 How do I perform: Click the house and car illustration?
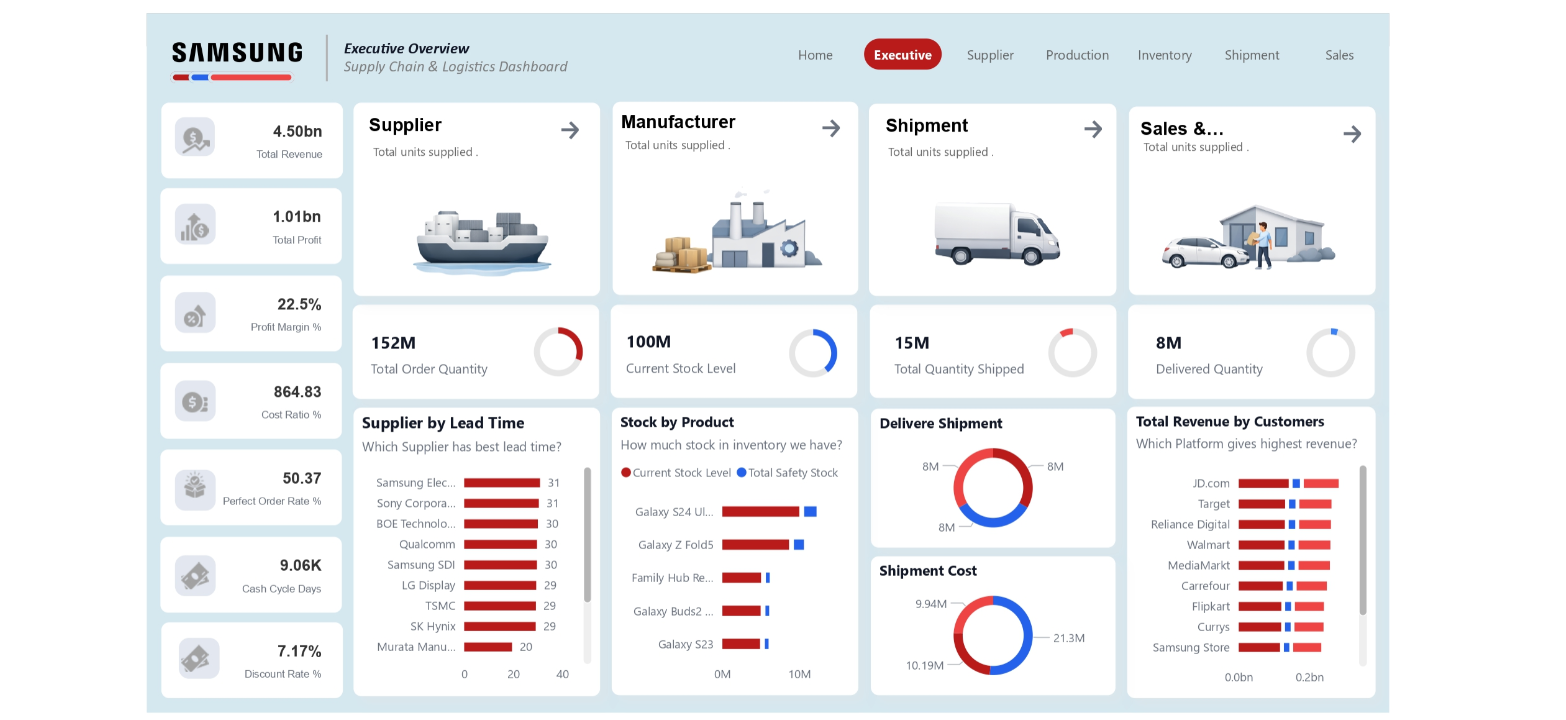[1248, 237]
